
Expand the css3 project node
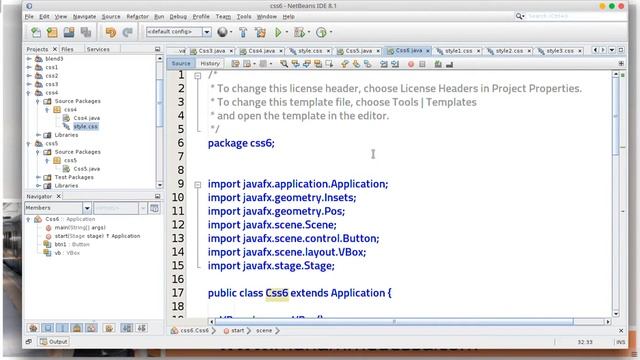pyautogui.click(x=29, y=84)
